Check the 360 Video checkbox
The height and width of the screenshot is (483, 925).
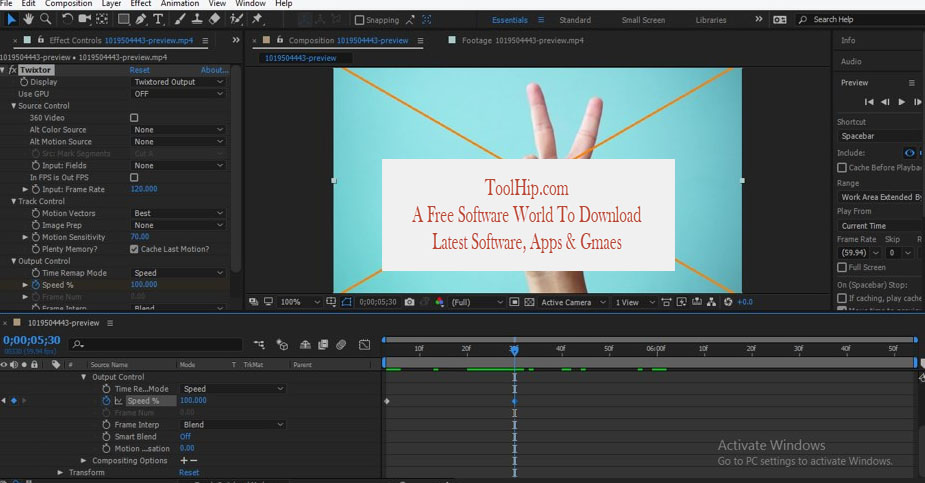tap(134, 118)
